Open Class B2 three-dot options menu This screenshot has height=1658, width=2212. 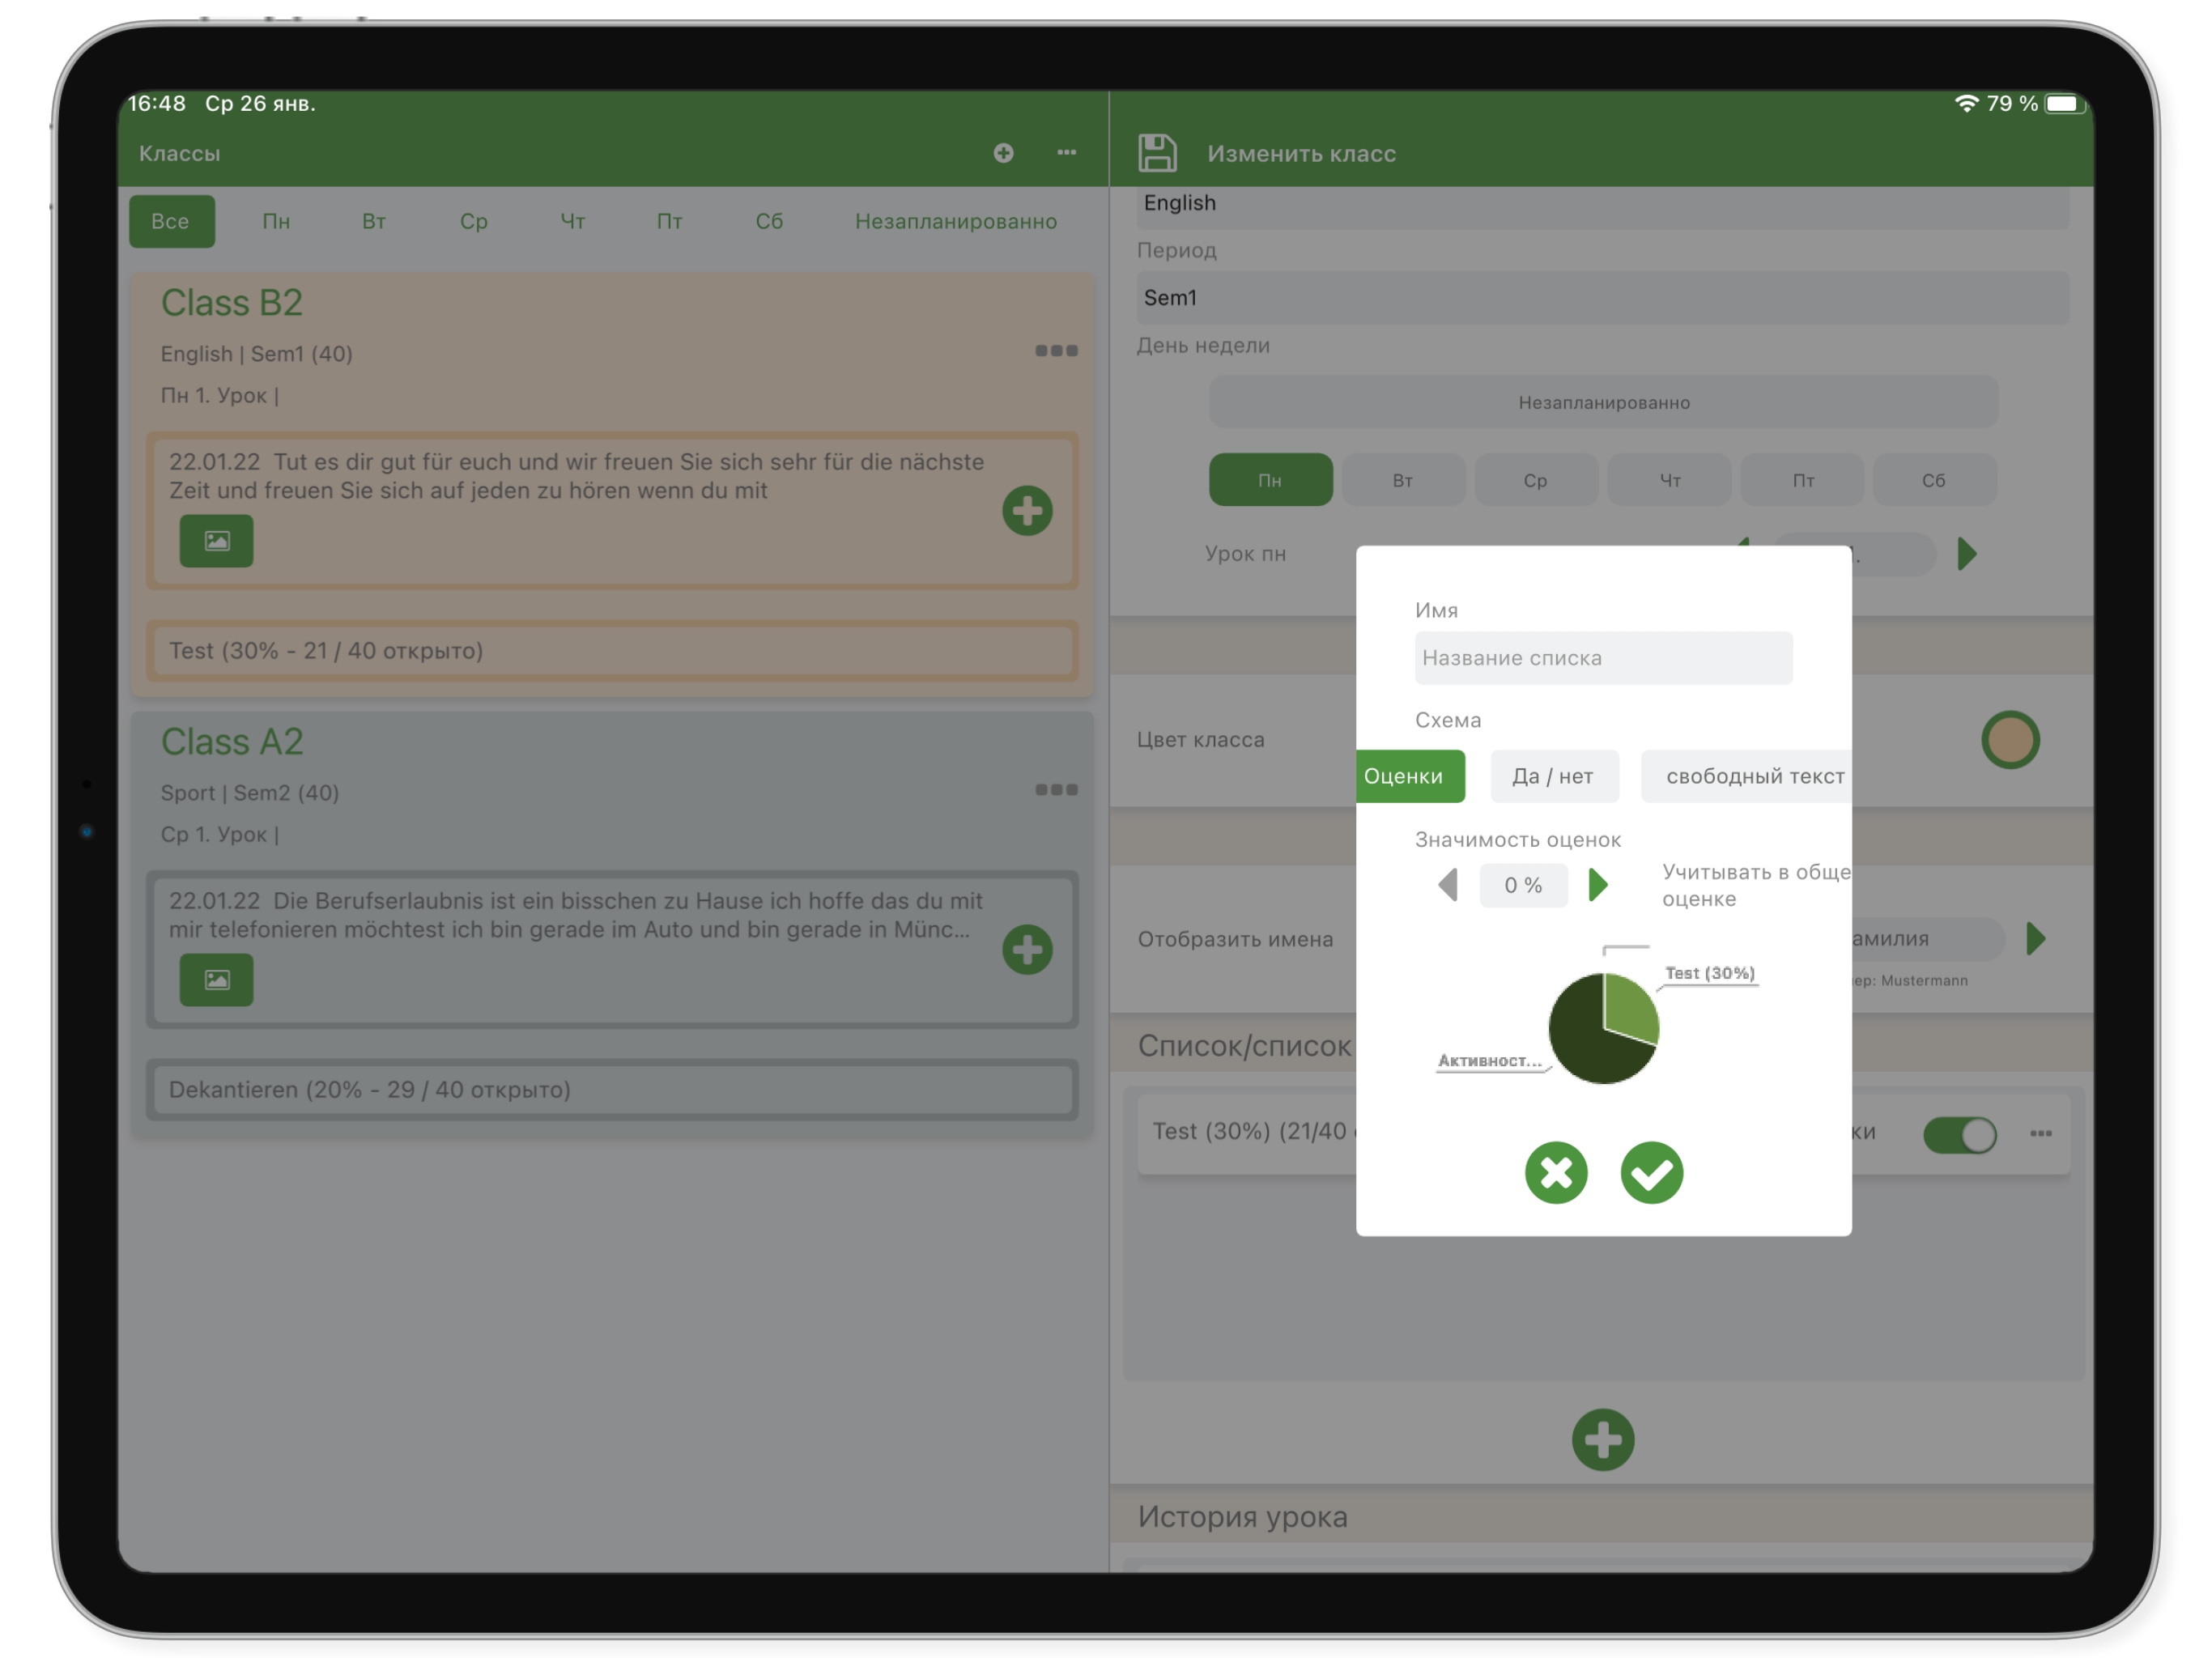pyautogui.click(x=1056, y=351)
